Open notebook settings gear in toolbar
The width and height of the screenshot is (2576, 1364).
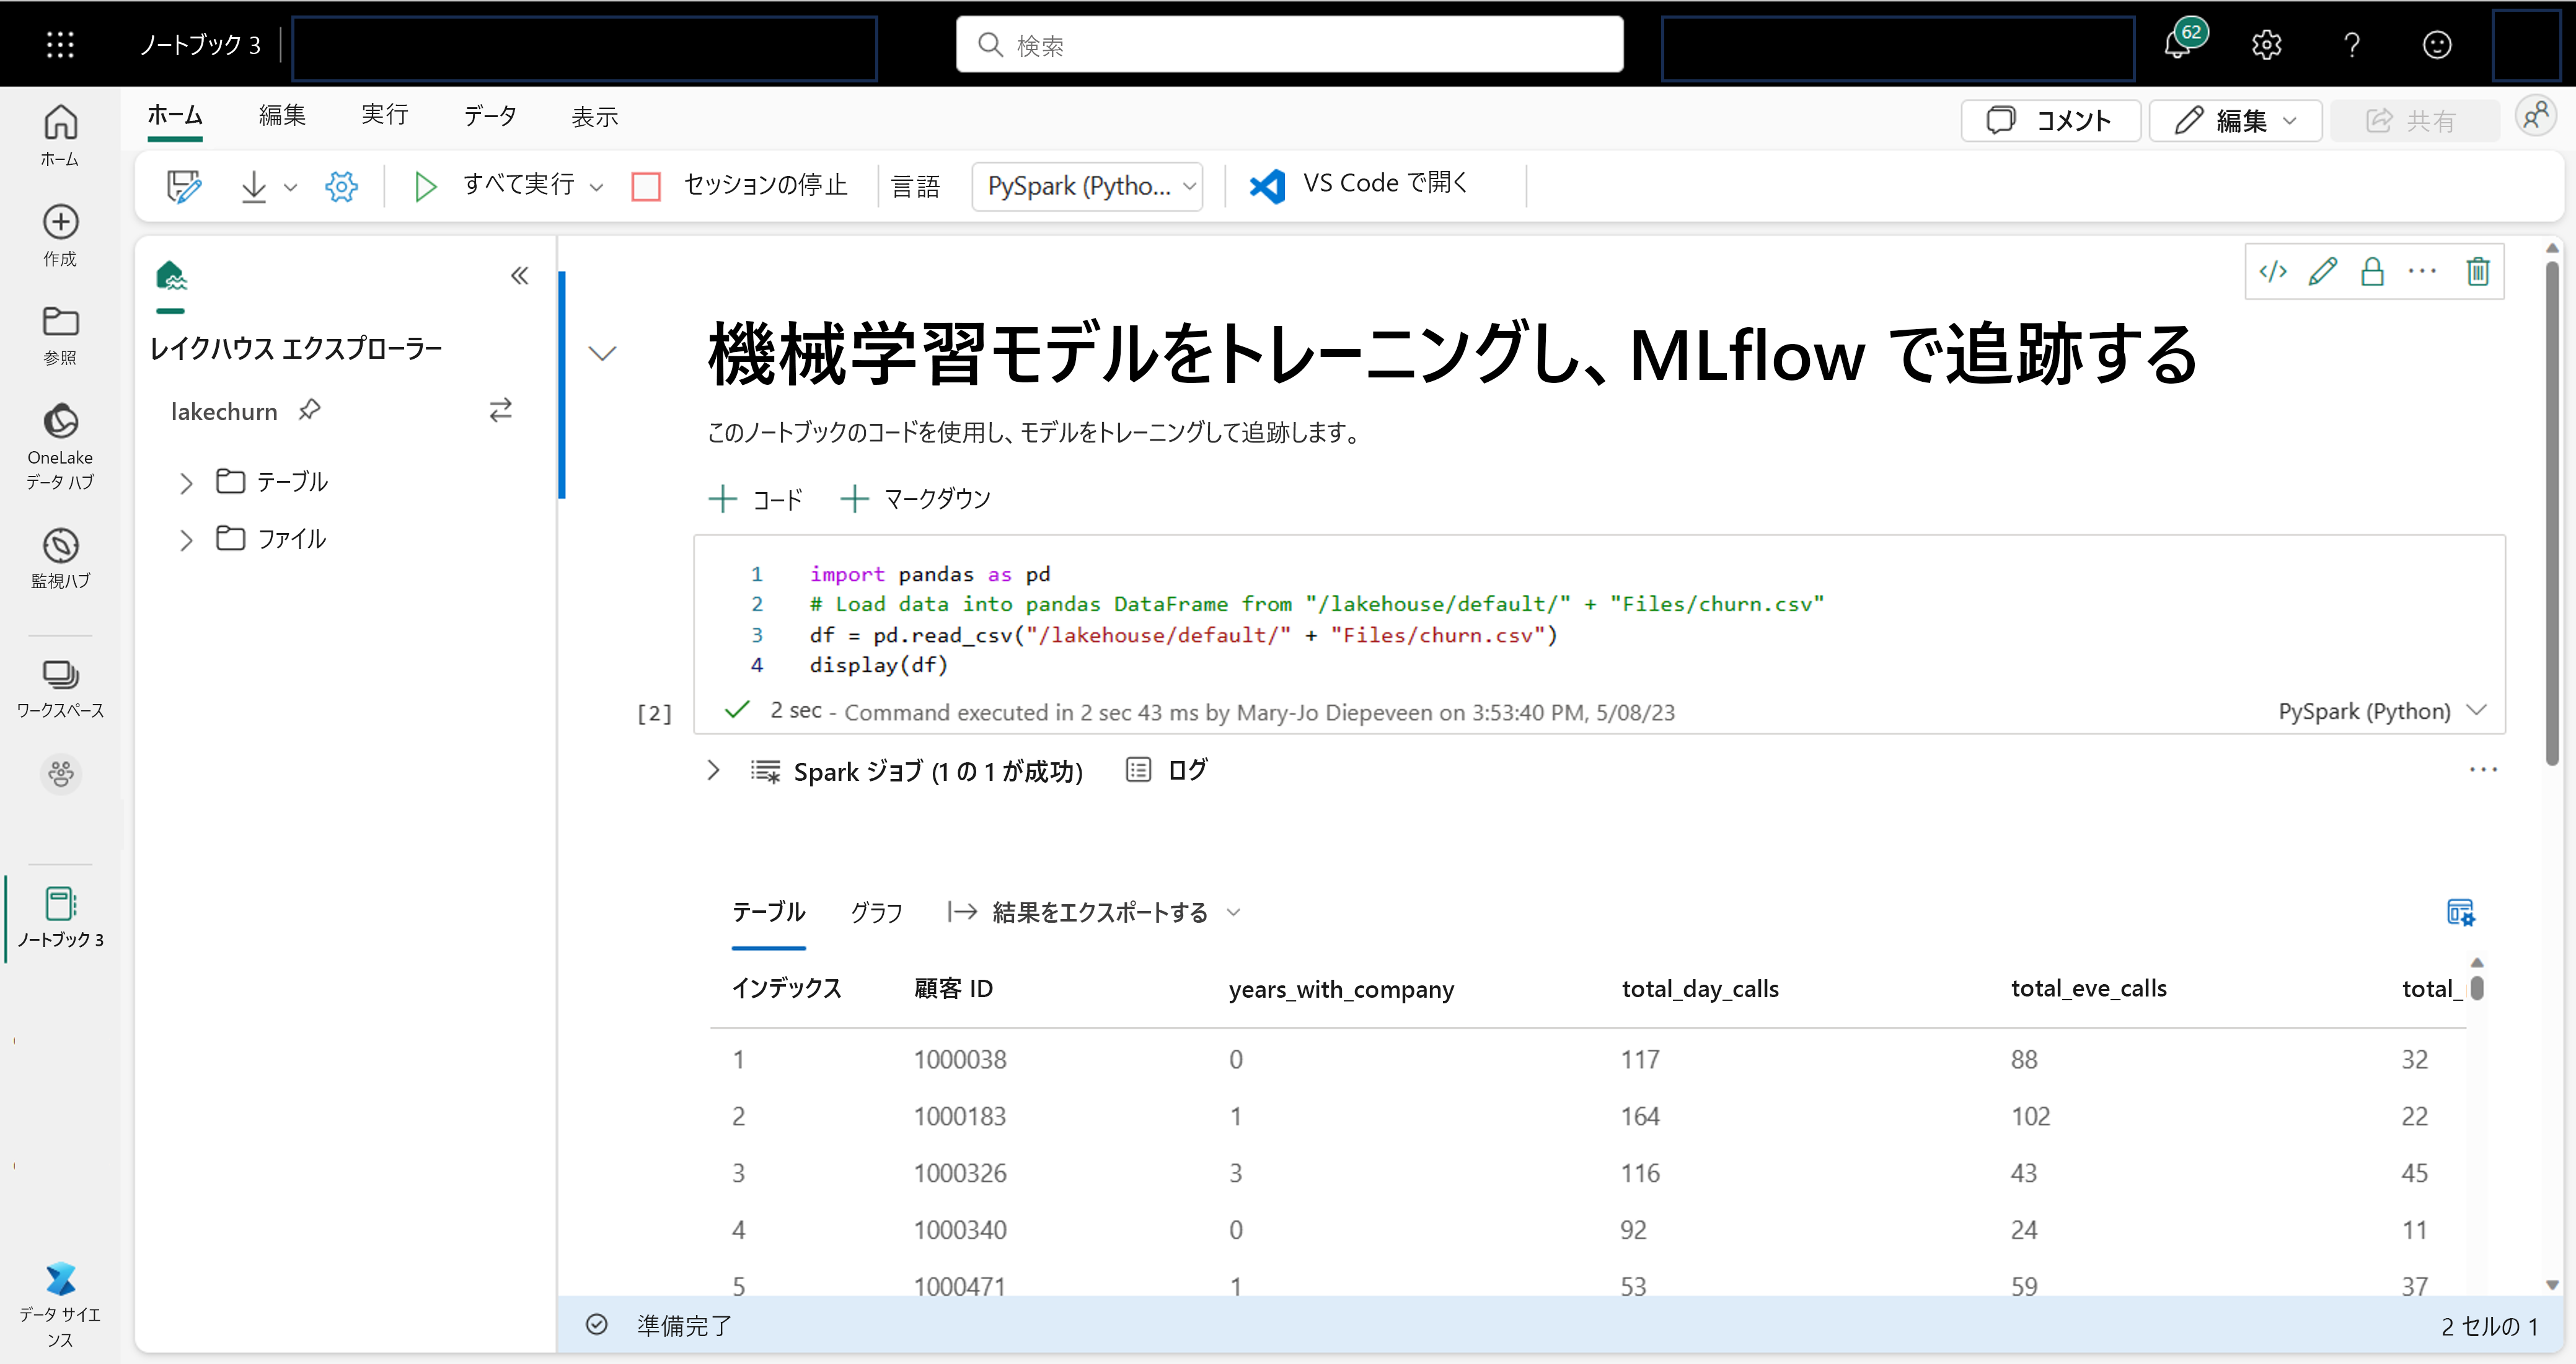[341, 186]
